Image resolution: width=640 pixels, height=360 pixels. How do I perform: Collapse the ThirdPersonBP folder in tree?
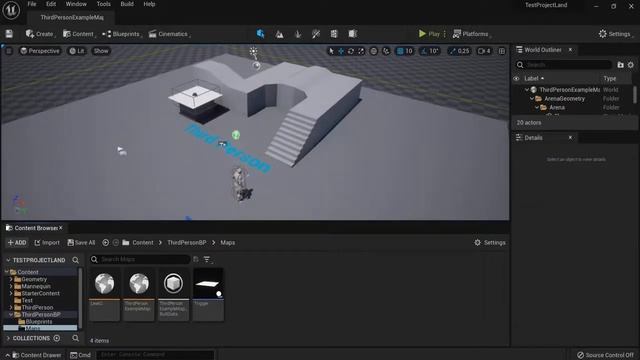point(11,315)
